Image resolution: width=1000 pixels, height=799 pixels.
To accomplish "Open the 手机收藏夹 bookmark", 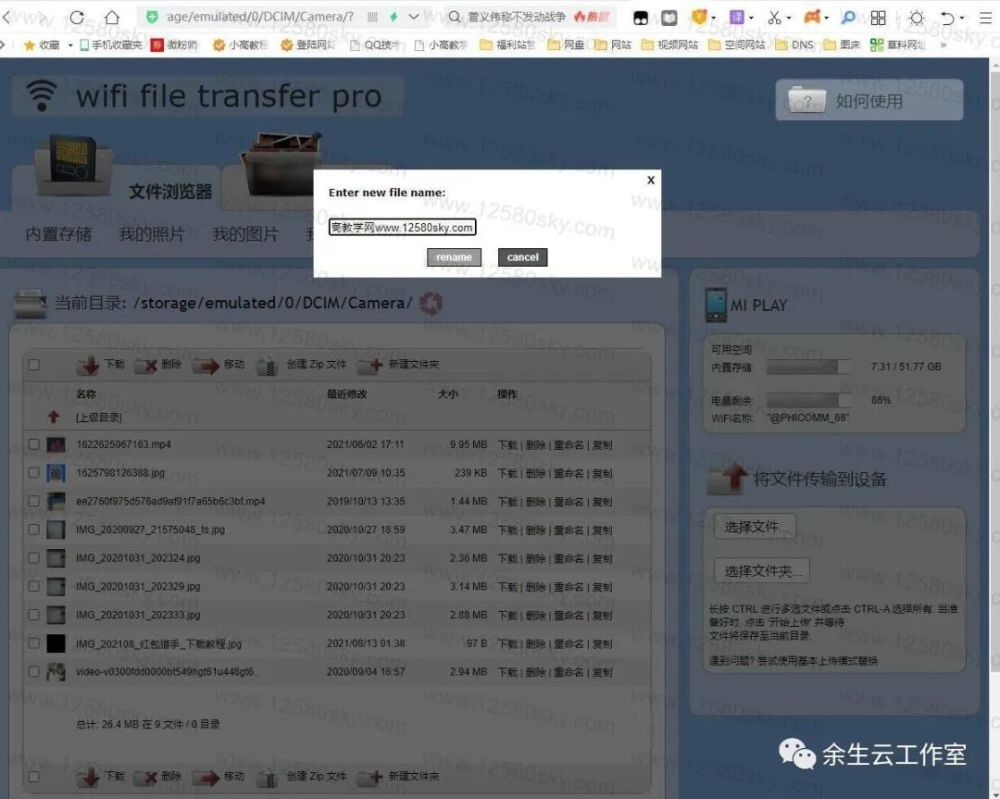I will pos(111,45).
